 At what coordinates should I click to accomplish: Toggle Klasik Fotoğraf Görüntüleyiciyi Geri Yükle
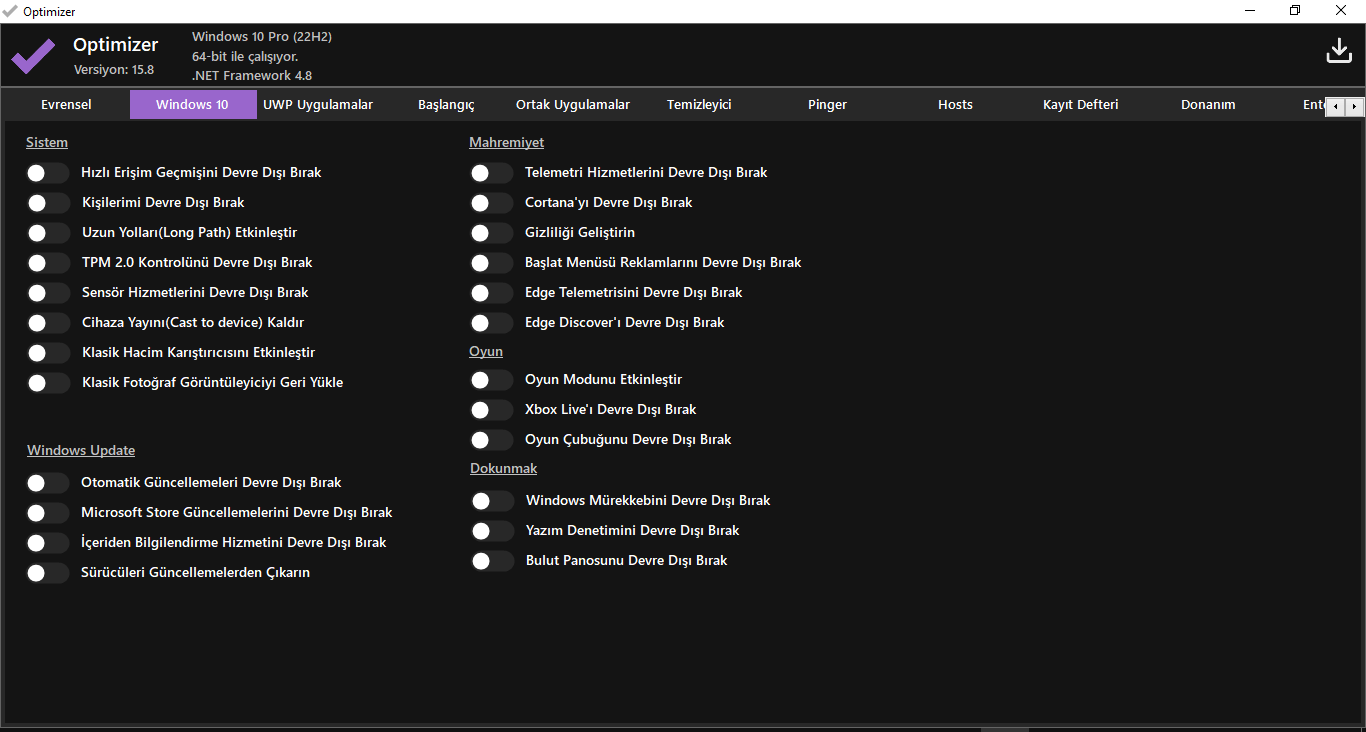pos(48,383)
